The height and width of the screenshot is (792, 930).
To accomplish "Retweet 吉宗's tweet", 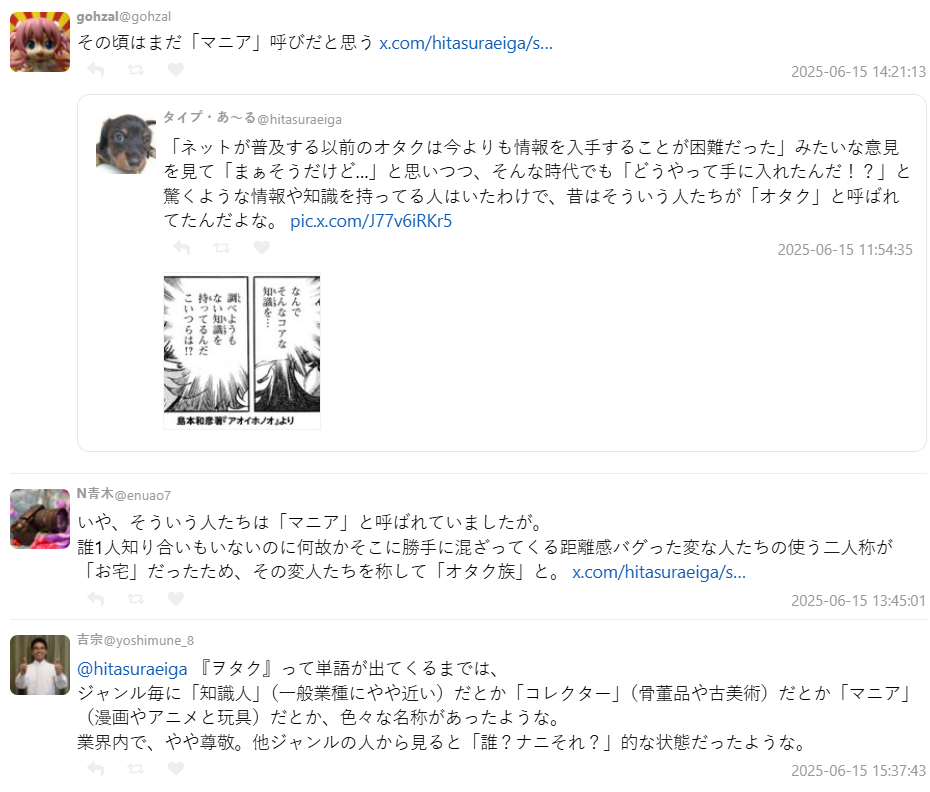I will point(135,769).
